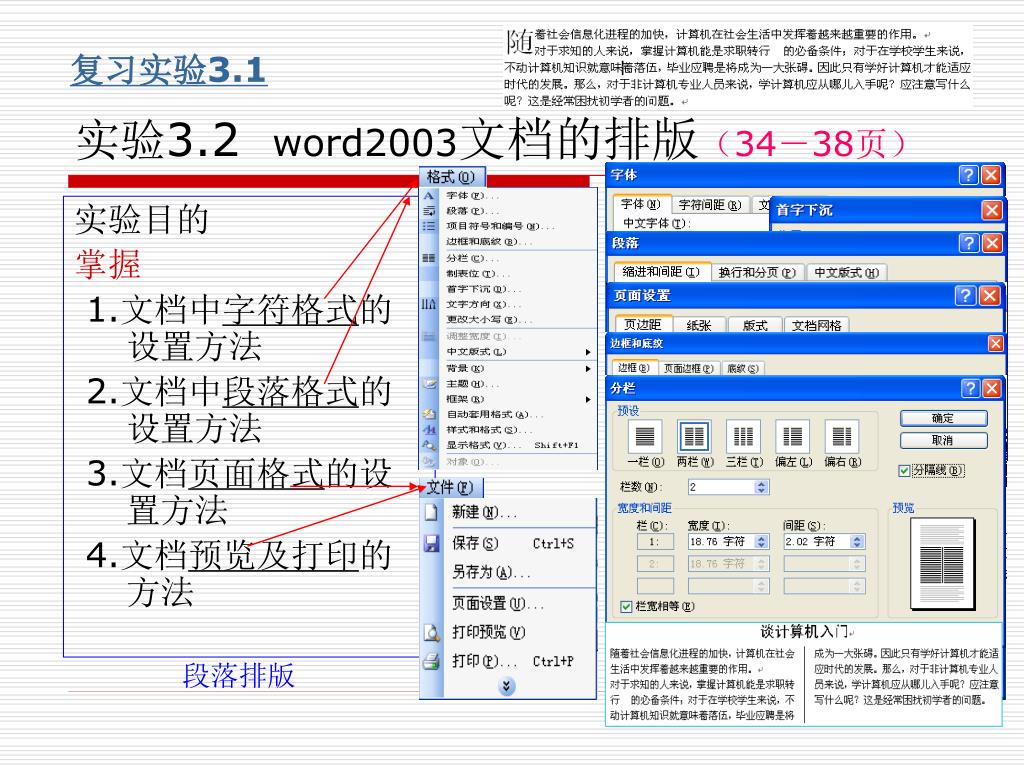Click the 段落排版 link

(238, 676)
